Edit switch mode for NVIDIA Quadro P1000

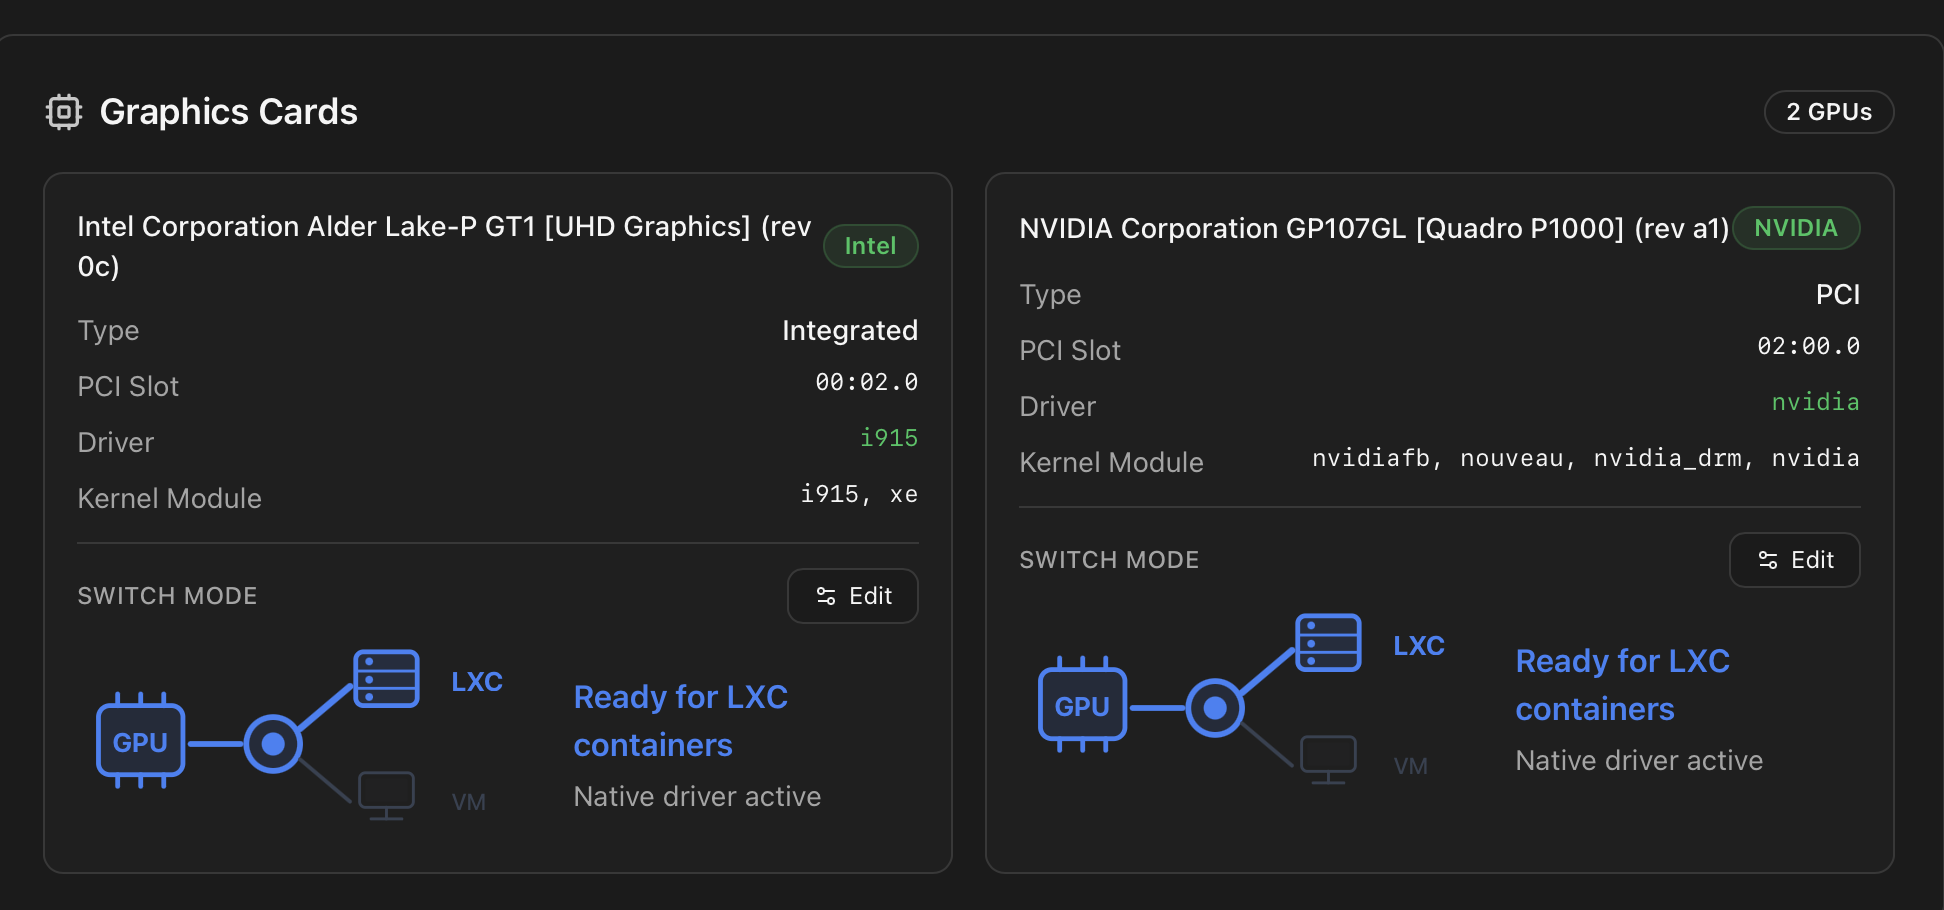coord(1795,560)
